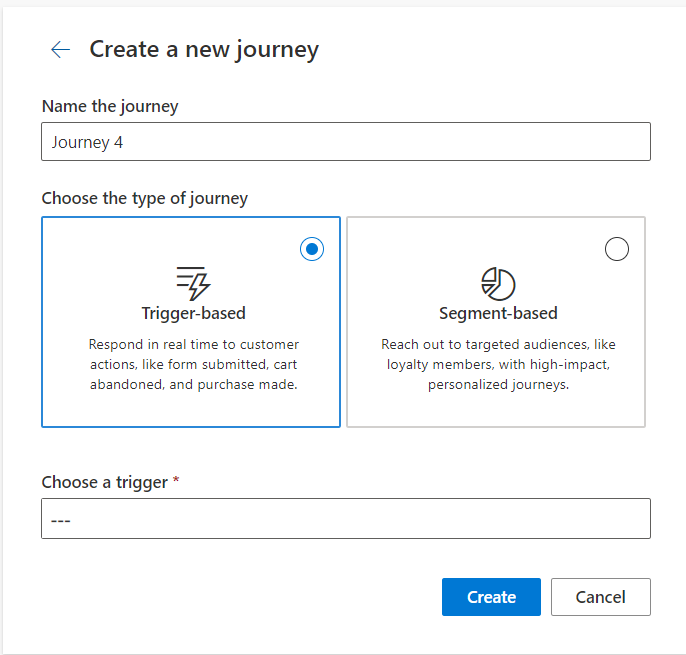This screenshot has height=655, width=686.
Task: Click the Trigger-based lightning icon
Action: [193, 283]
